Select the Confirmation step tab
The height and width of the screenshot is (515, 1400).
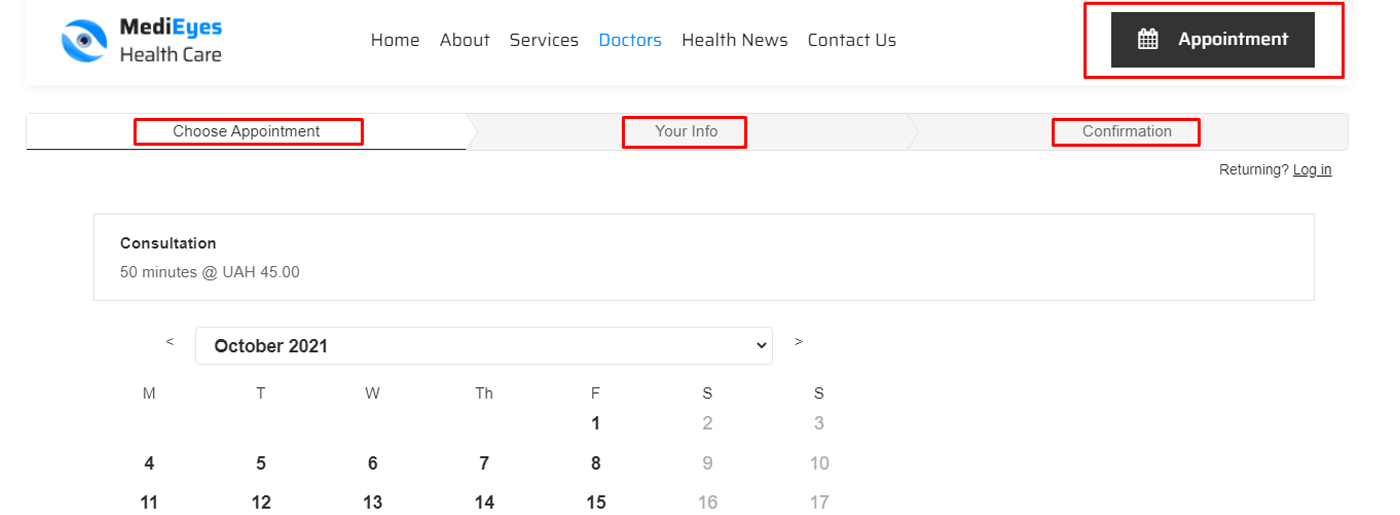tap(1127, 132)
